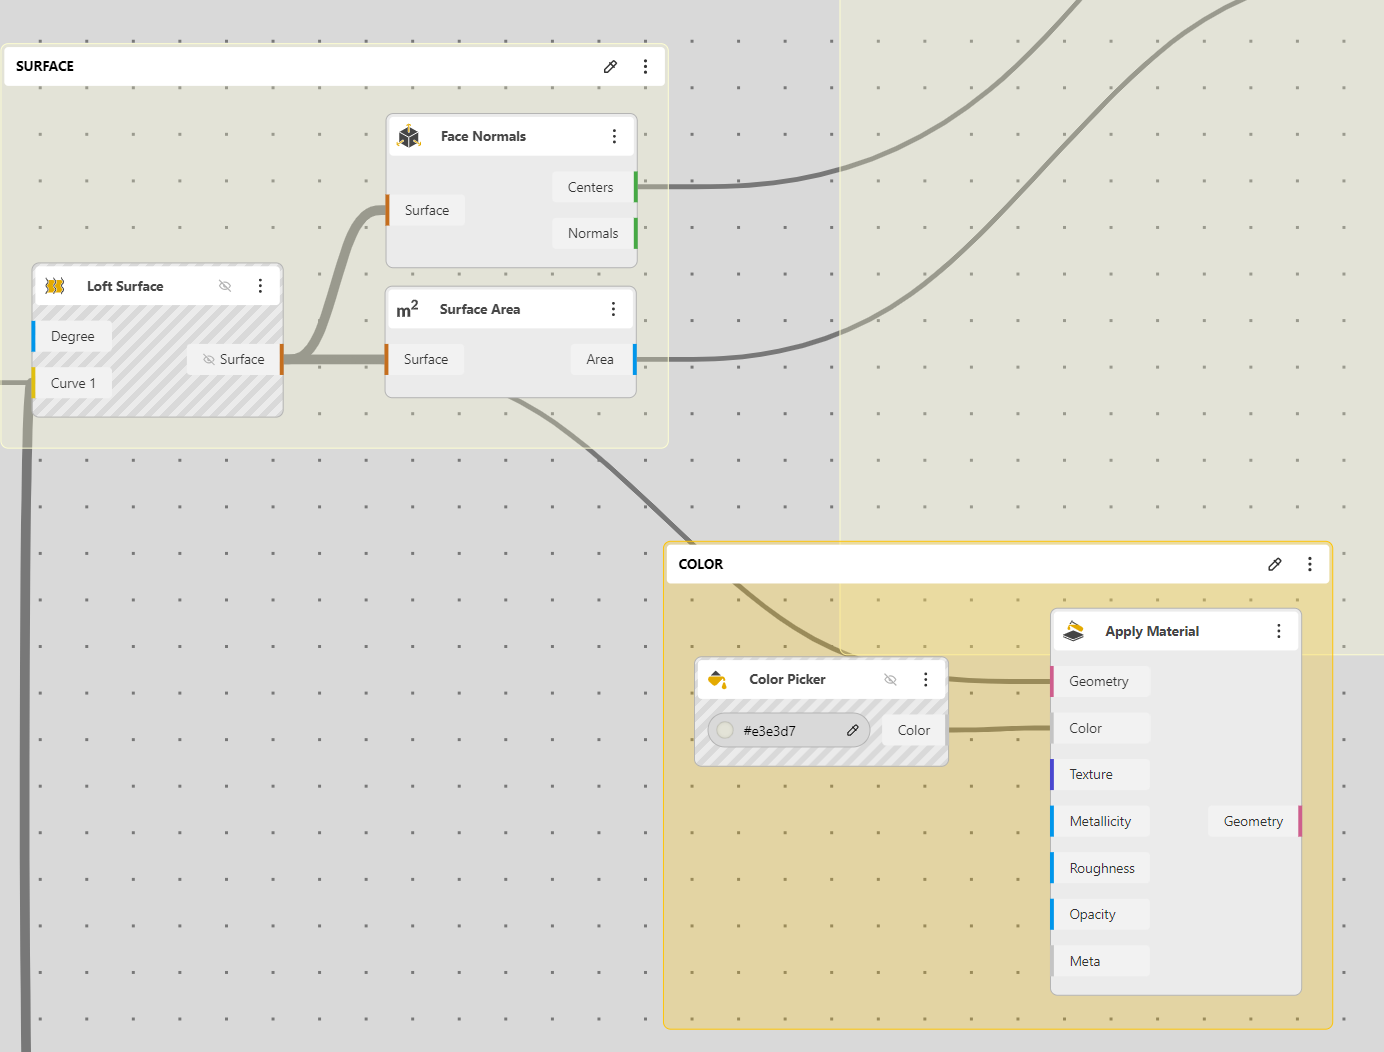1384x1052 pixels.
Task: Click the #e3e3d7 color swatch circle
Action: point(726,730)
